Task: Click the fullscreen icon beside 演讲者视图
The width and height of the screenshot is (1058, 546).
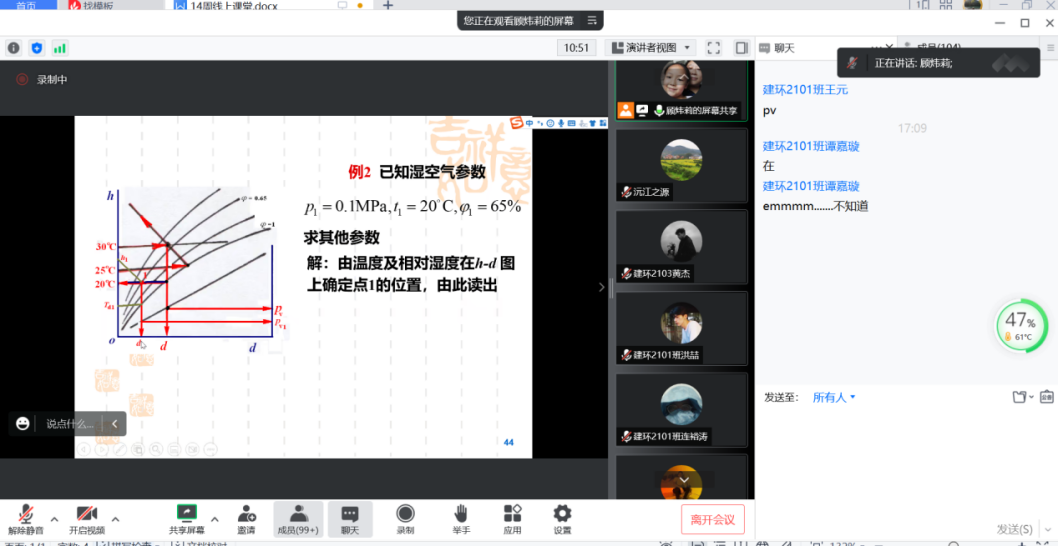Action: (713, 48)
